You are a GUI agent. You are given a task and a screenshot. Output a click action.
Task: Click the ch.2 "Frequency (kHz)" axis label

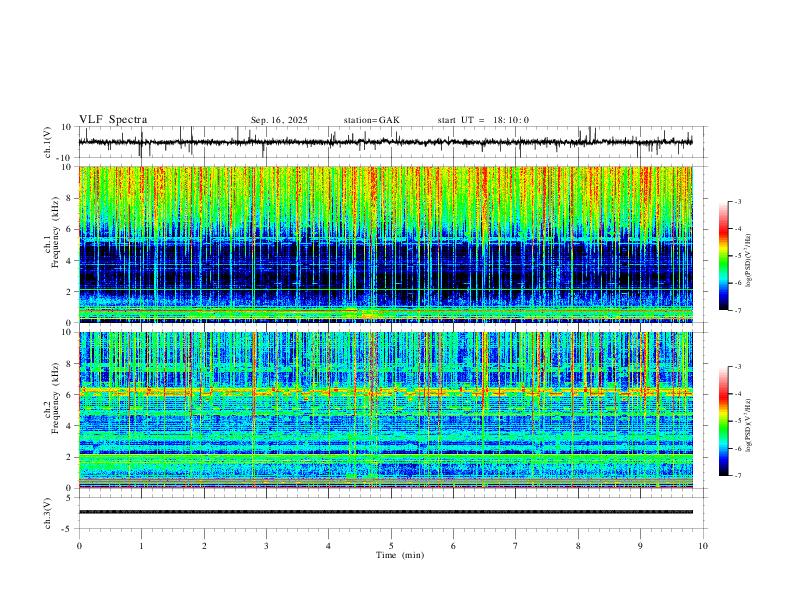(55, 398)
